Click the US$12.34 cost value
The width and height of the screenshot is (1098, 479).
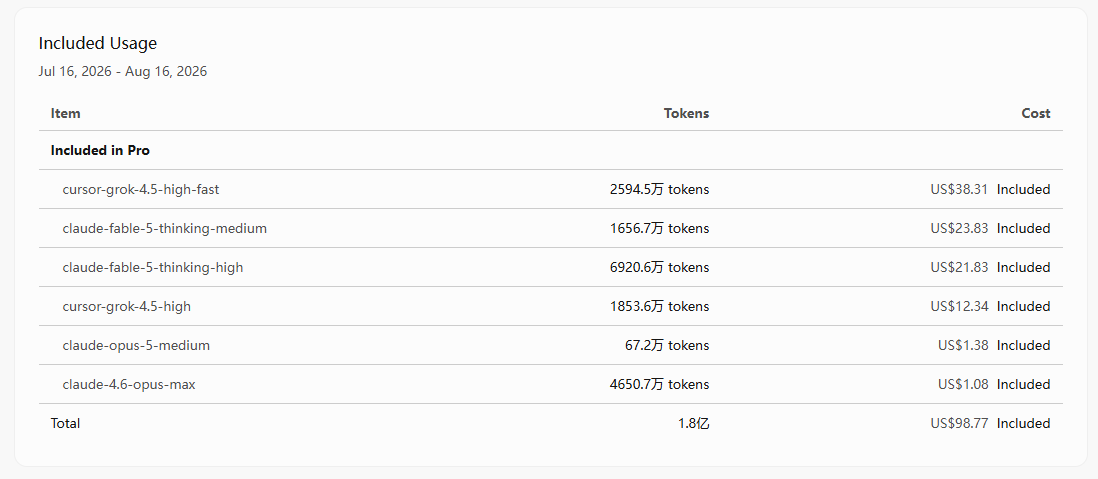959,307
